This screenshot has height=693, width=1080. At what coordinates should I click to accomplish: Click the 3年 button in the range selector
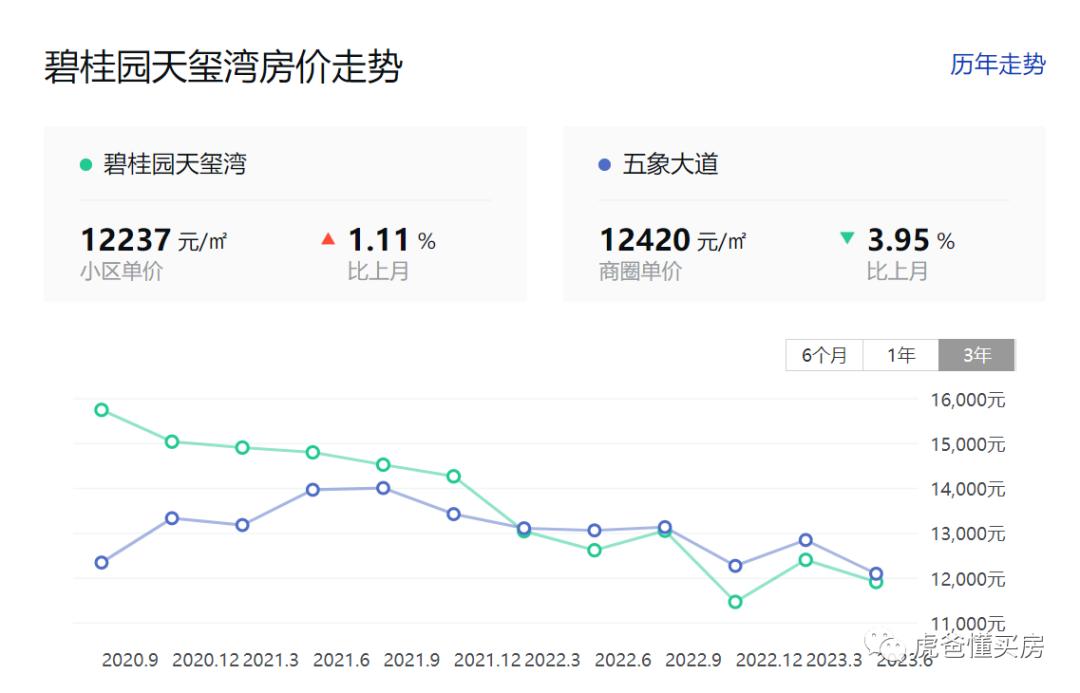(x=976, y=354)
